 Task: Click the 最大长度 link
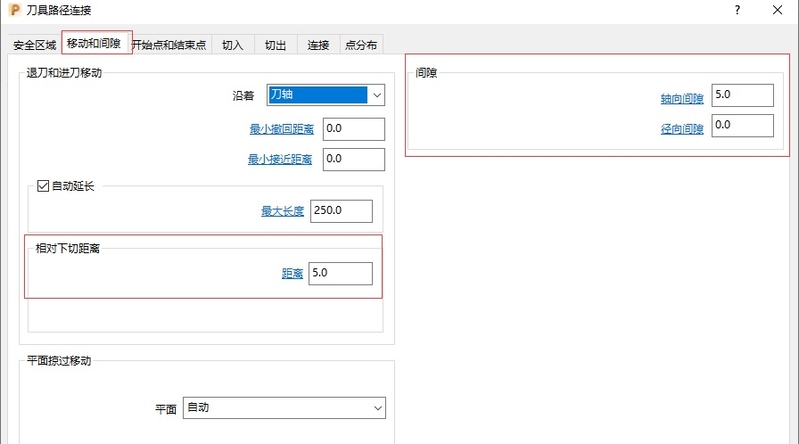(x=283, y=211)
